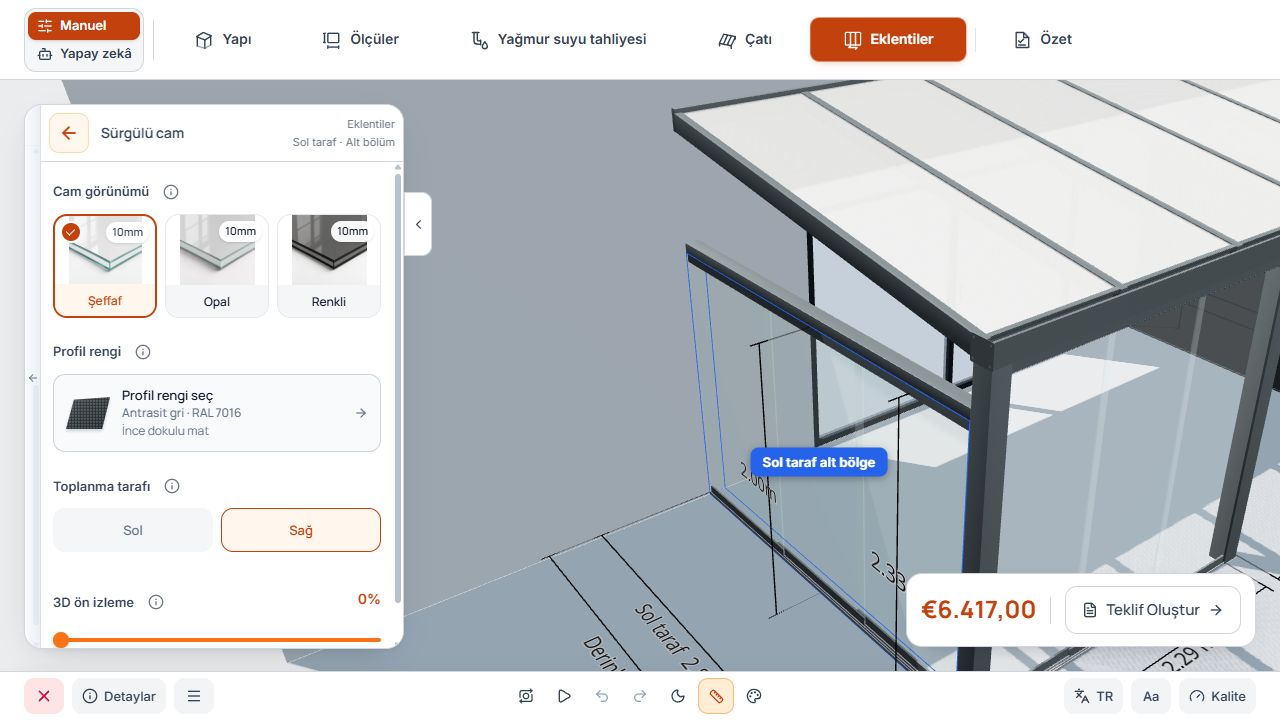Open info icon beside Toplanma tarafı

[x=172, y=486]
